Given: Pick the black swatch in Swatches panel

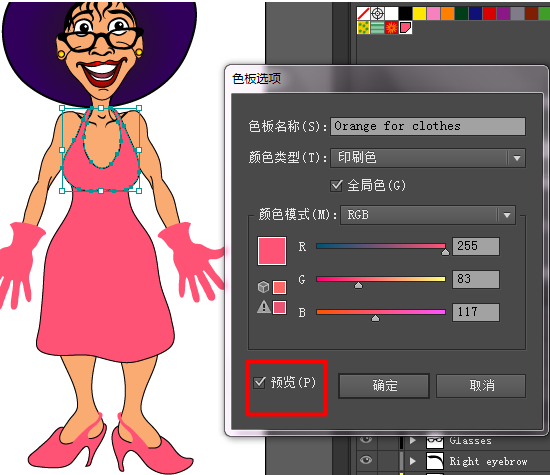Looking at the screenshot, I should 405,14.
